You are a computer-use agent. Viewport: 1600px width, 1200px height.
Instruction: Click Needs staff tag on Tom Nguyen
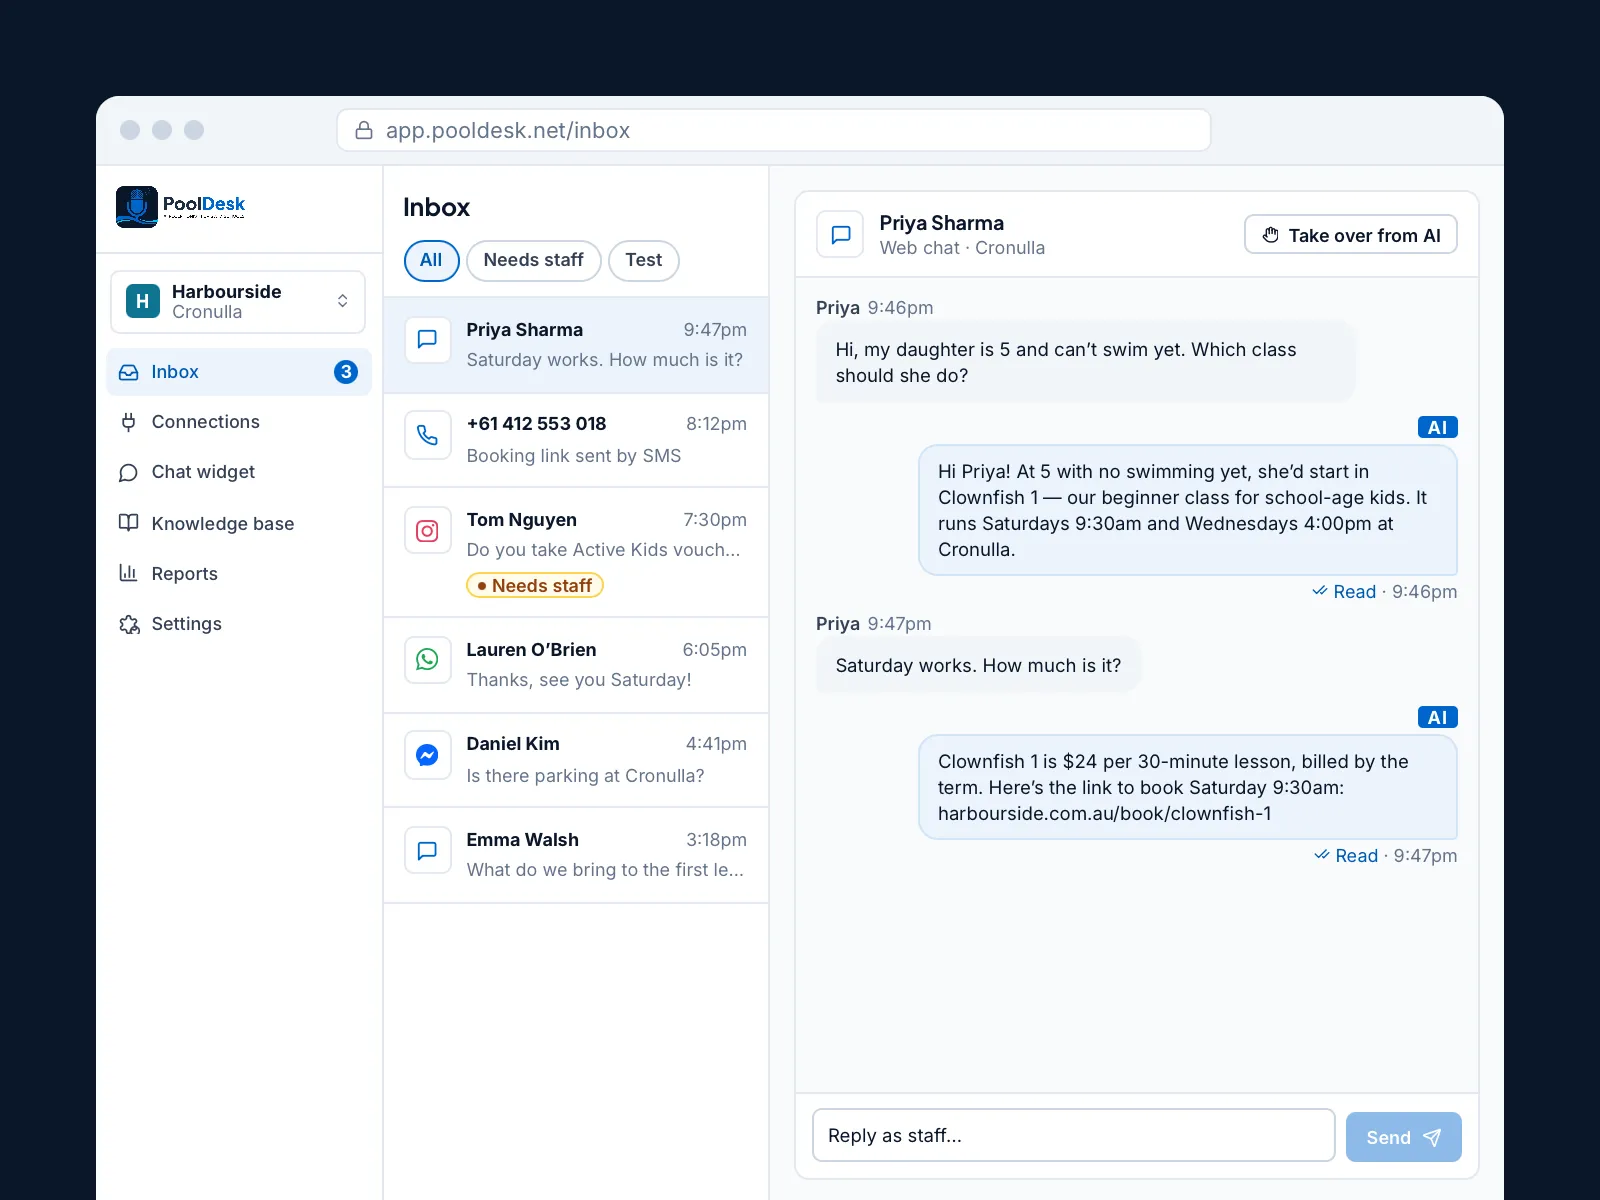point(535,586)
